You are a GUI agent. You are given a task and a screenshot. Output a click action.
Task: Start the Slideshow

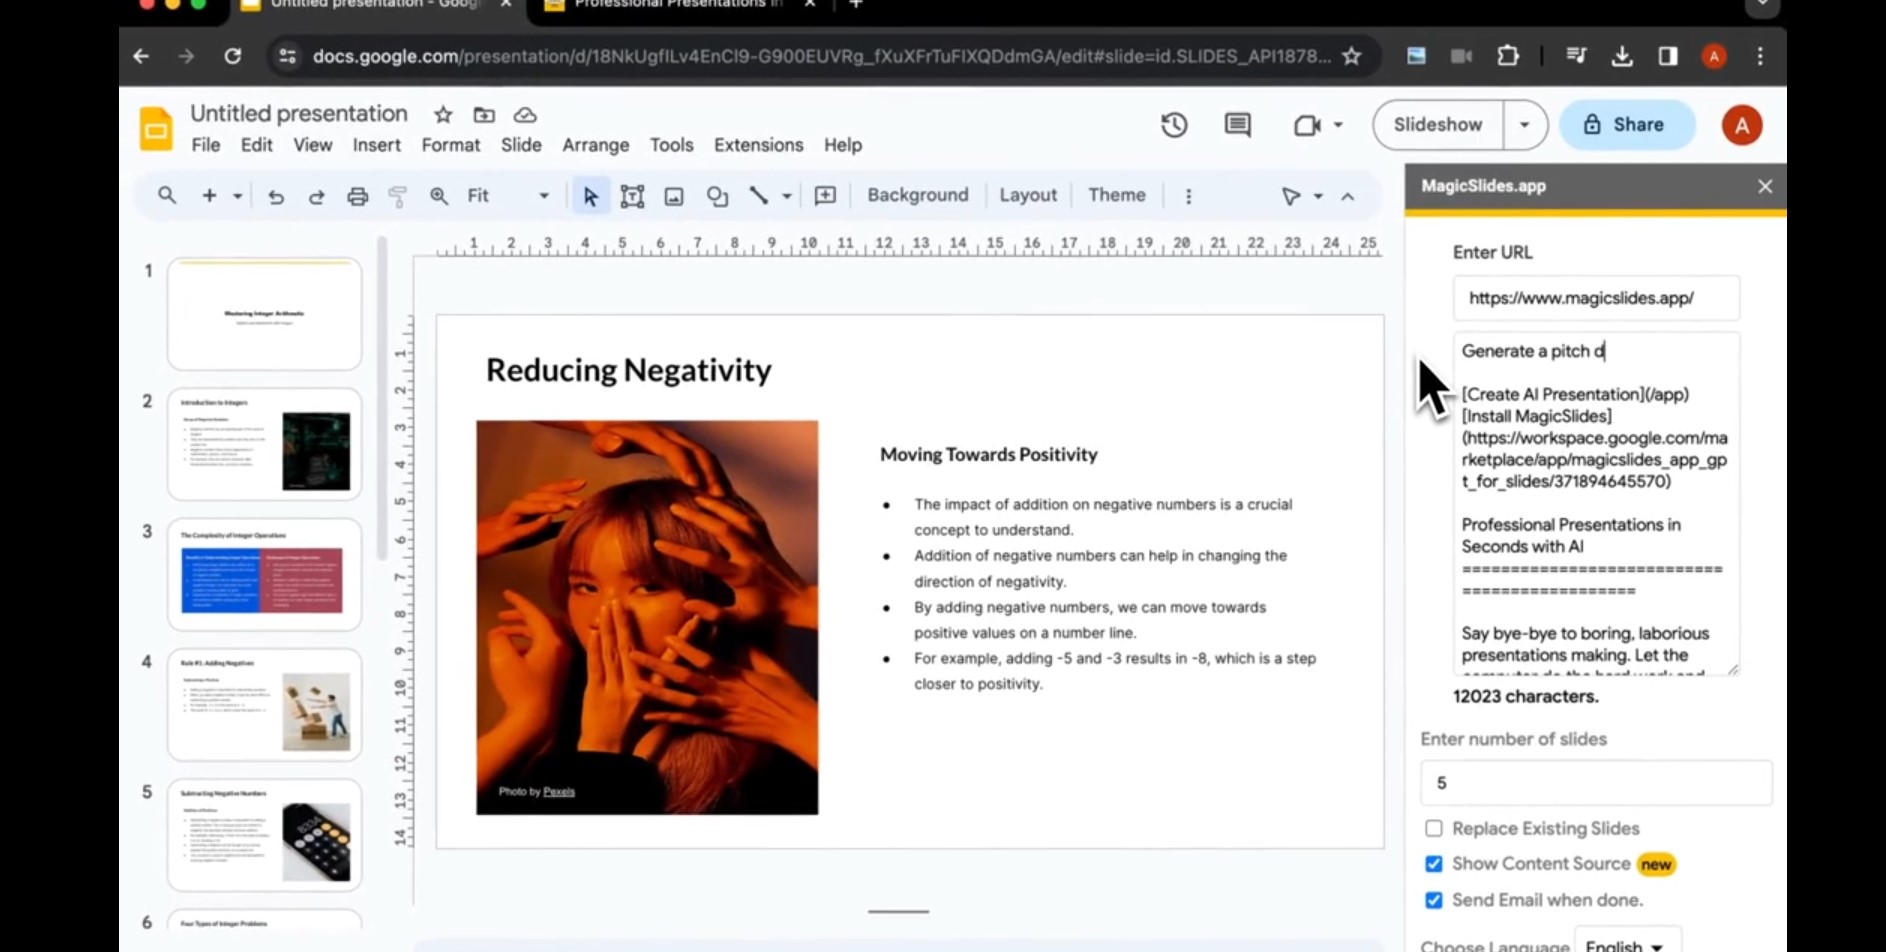click(1438, 125)
